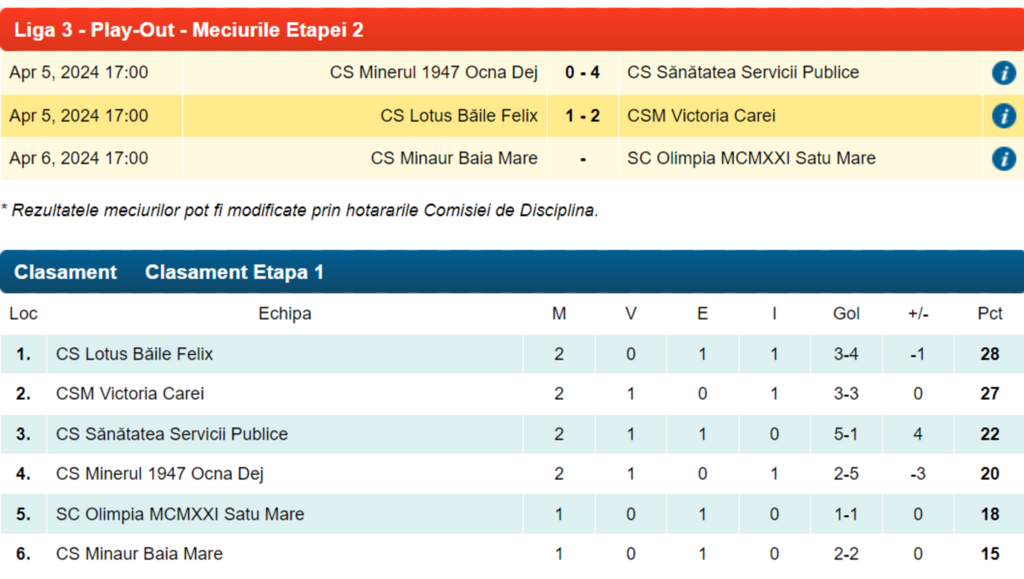Click the Echipa column header
The width and height of the screenshot is (1024, 579).
pos(285,314)
